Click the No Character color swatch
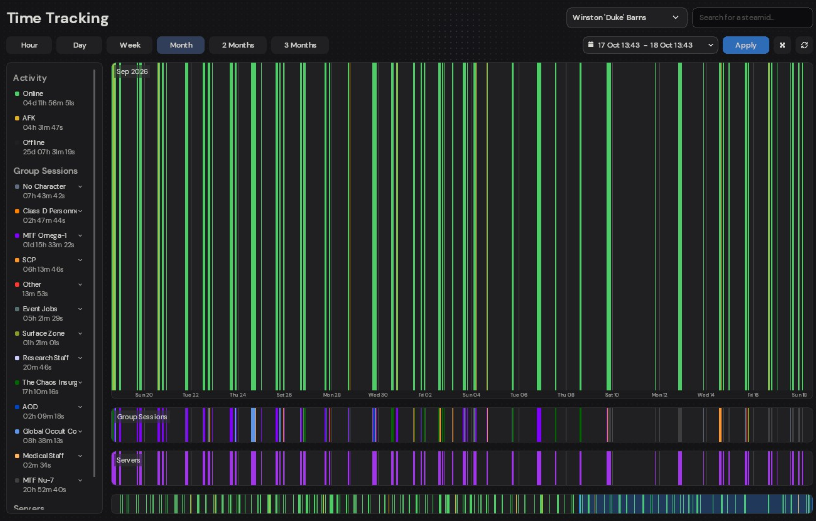 [x=17, y=186]
